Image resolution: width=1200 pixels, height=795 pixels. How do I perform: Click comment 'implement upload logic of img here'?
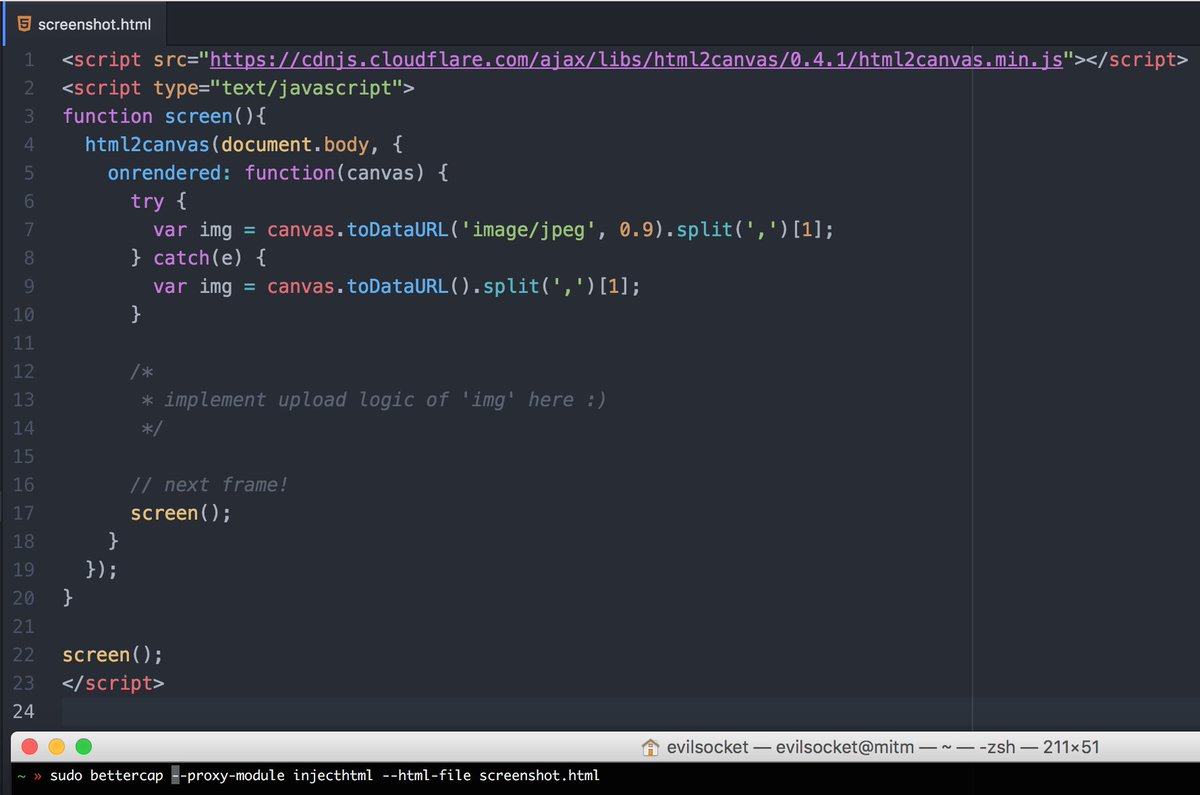pyautogui.click(x=386, y=400)
